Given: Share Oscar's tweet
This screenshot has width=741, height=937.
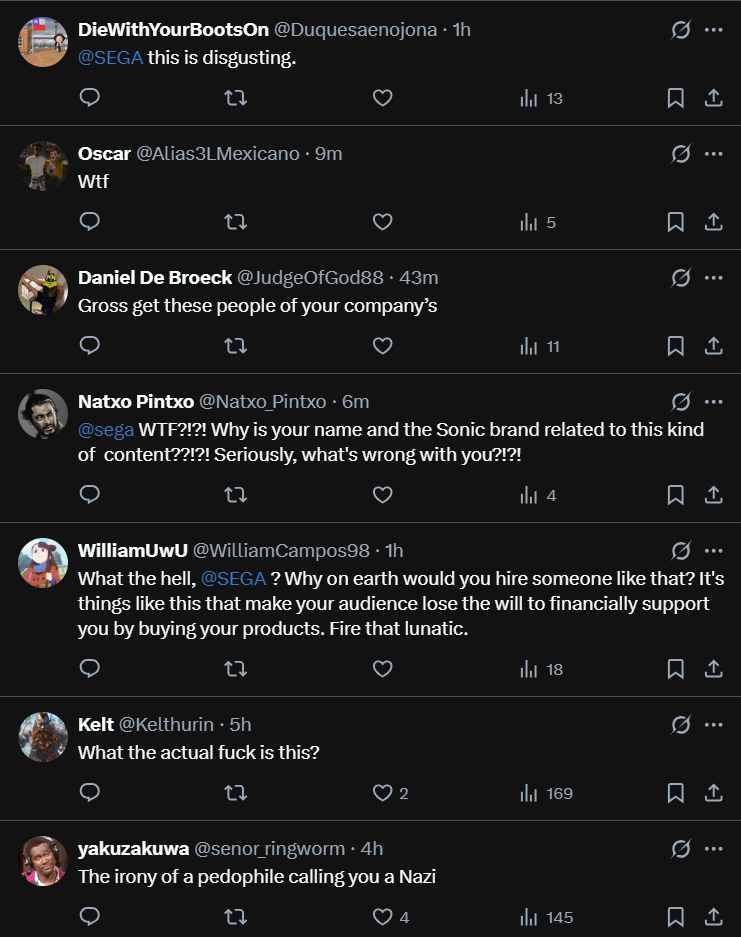Looking at the screenshot, I should (714, 222).
